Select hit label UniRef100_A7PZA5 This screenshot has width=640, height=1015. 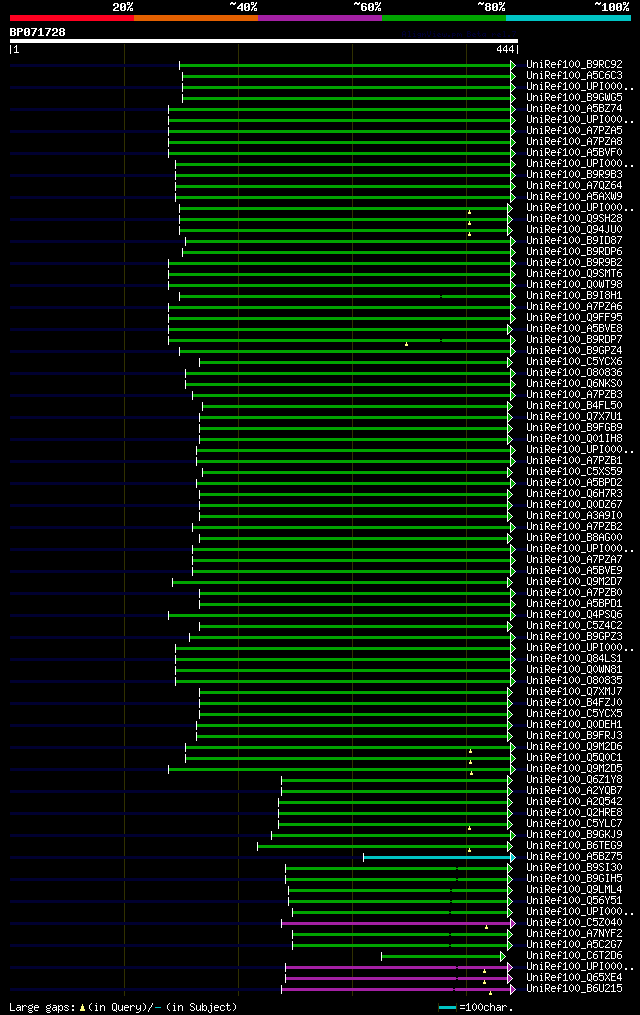coord(574,131)
